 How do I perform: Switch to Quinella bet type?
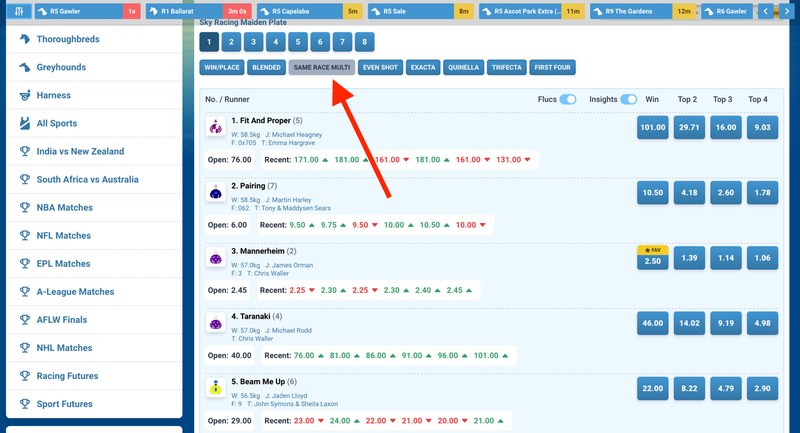click(463, 67)
